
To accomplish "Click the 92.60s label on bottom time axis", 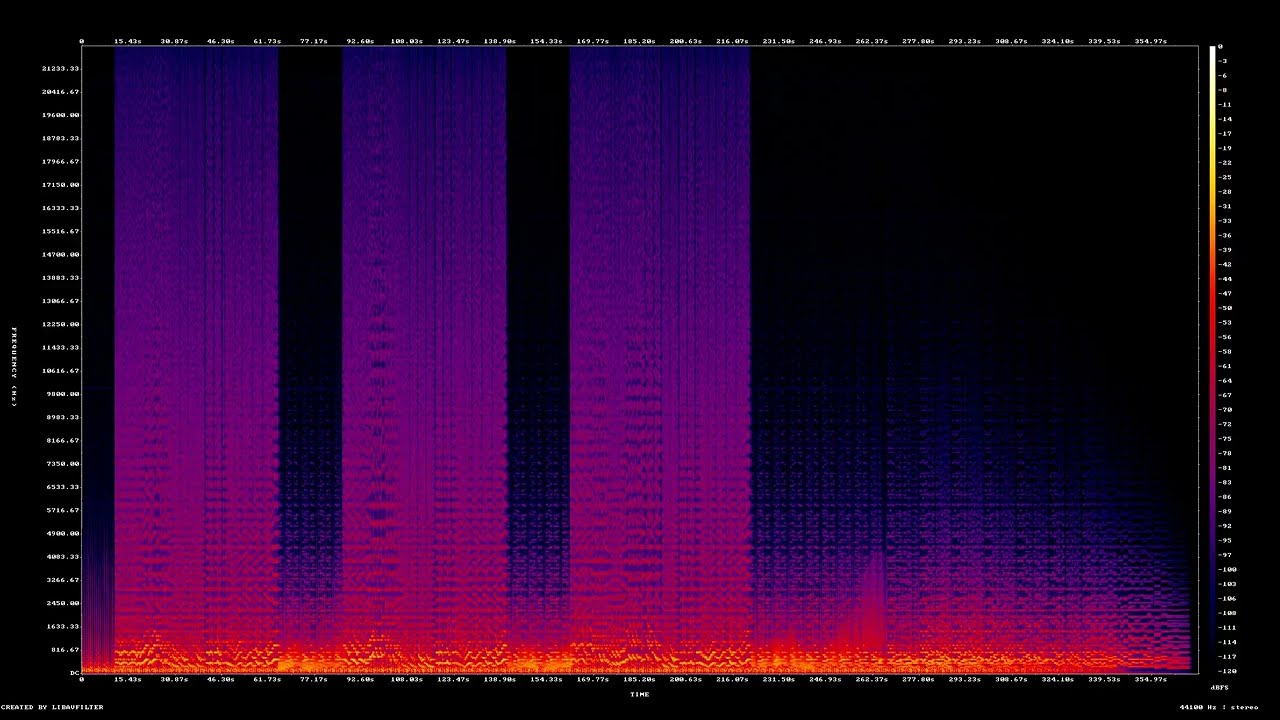I will (360, 679).
